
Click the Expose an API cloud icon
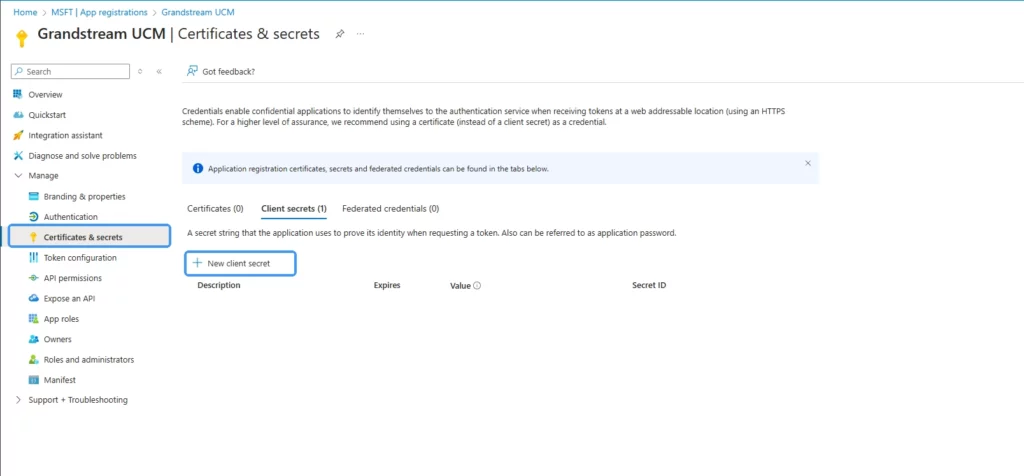(33, 298)
